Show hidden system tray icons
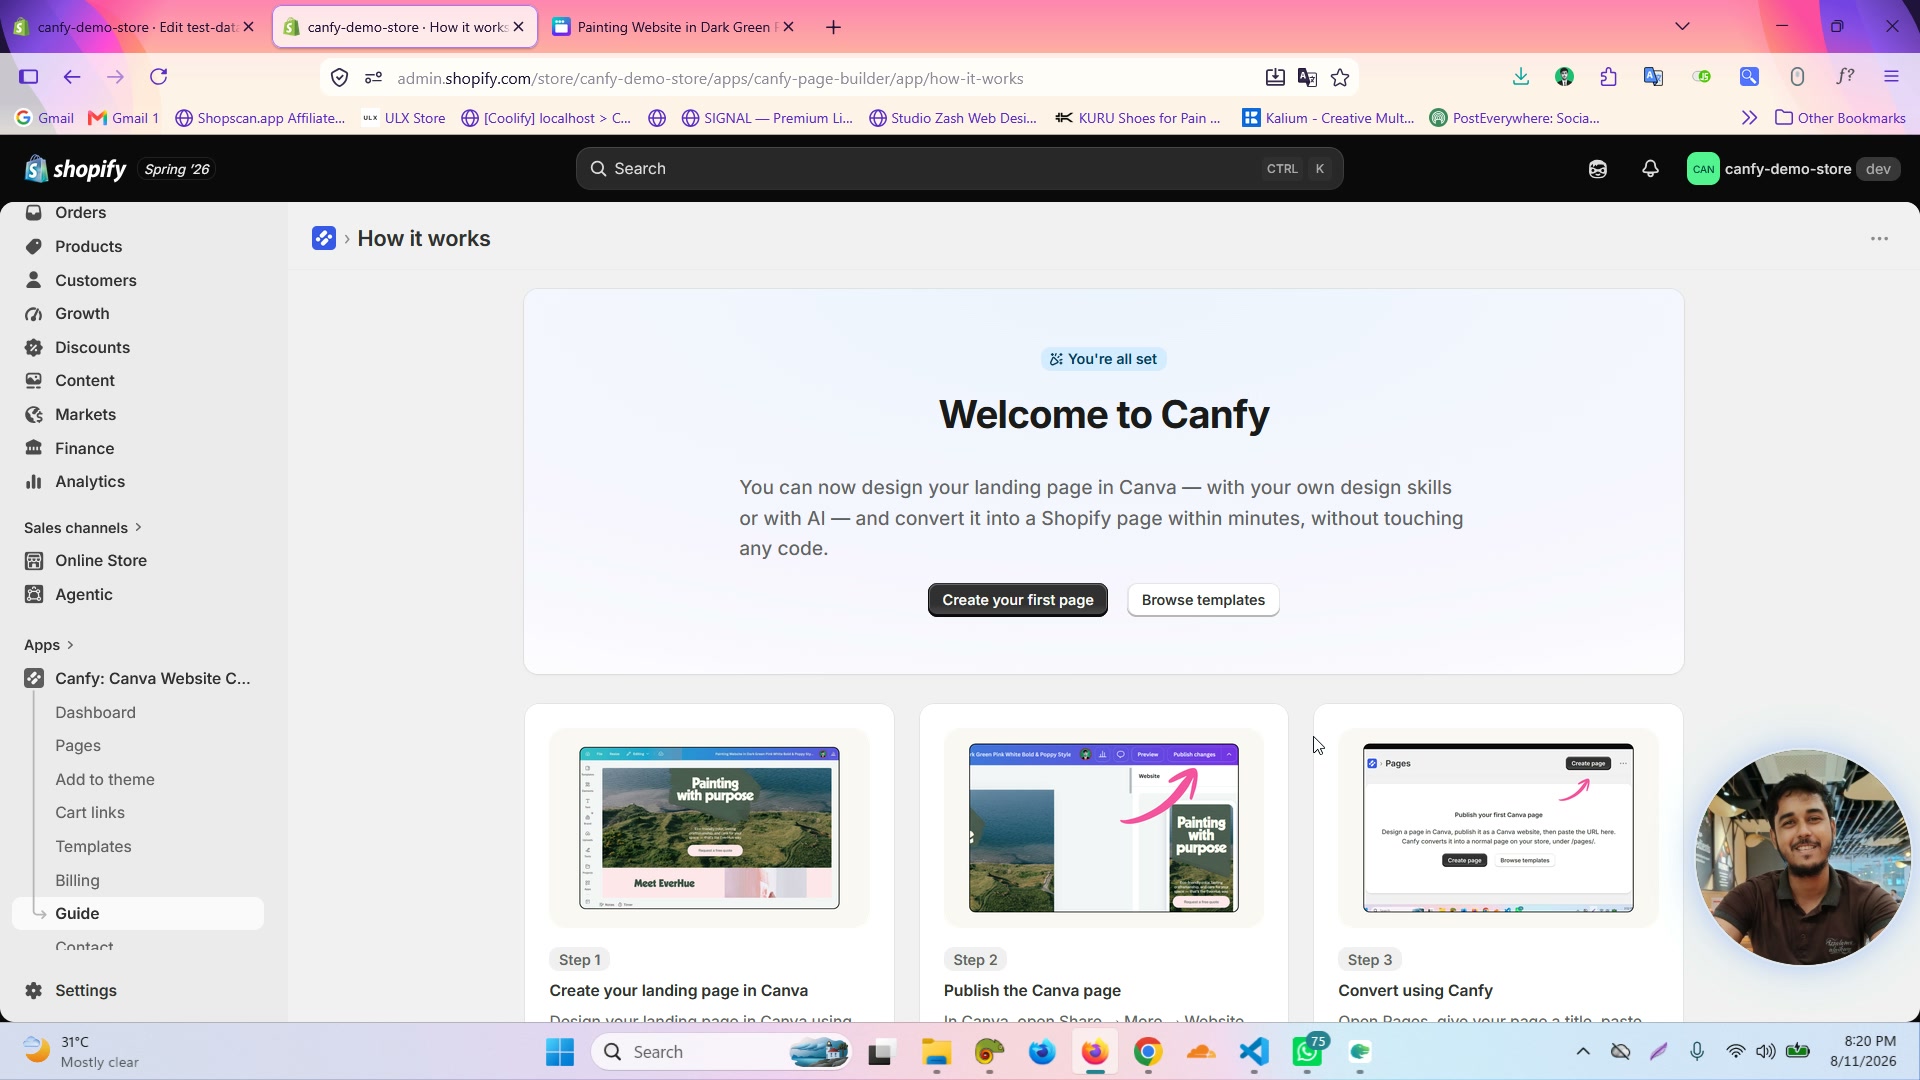The image size is (1920, 1080). 1582,1052
